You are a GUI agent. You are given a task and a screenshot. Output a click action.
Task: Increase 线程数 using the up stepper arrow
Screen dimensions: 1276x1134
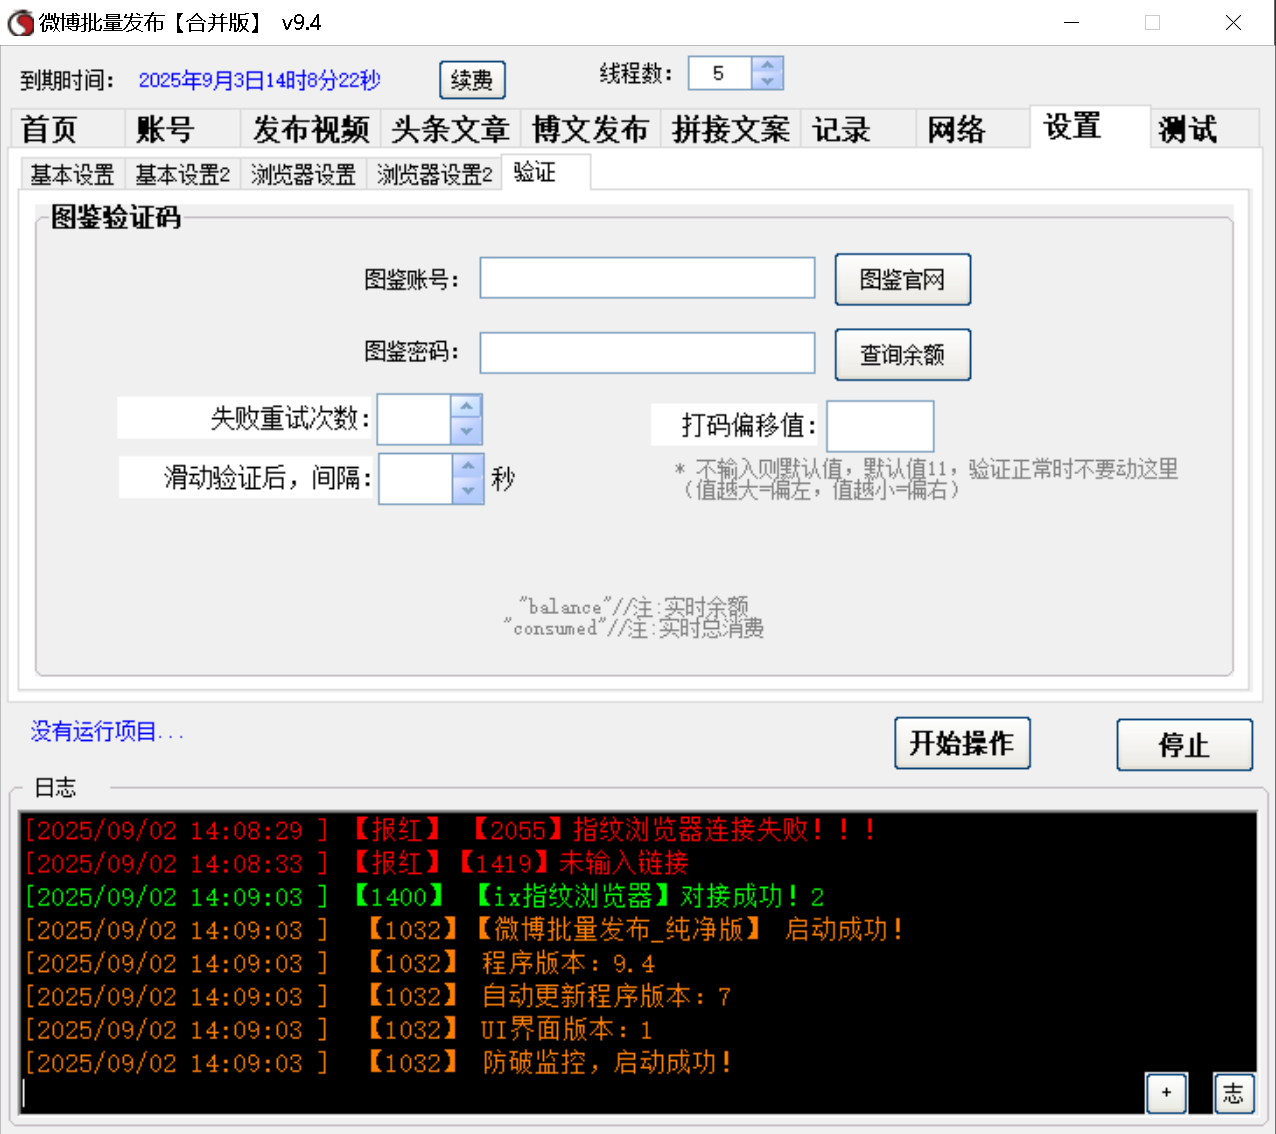[x=766, y=65]
